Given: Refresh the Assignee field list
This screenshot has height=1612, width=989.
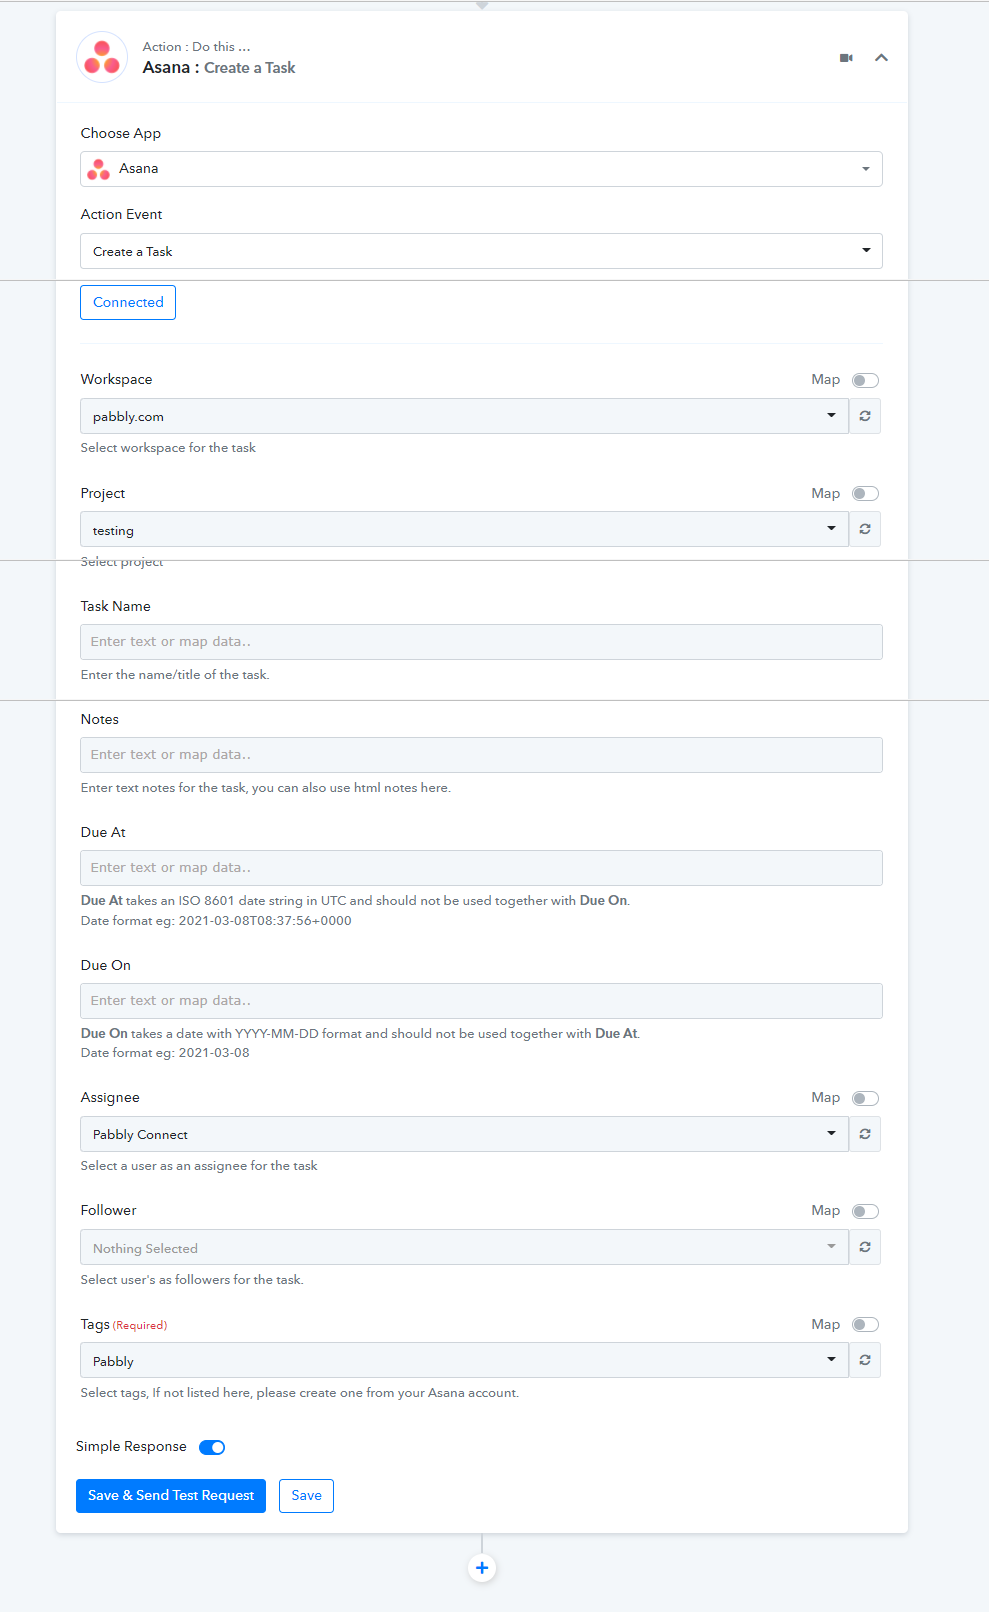Looking at the screenshot, I should [x=865, y=1134].
